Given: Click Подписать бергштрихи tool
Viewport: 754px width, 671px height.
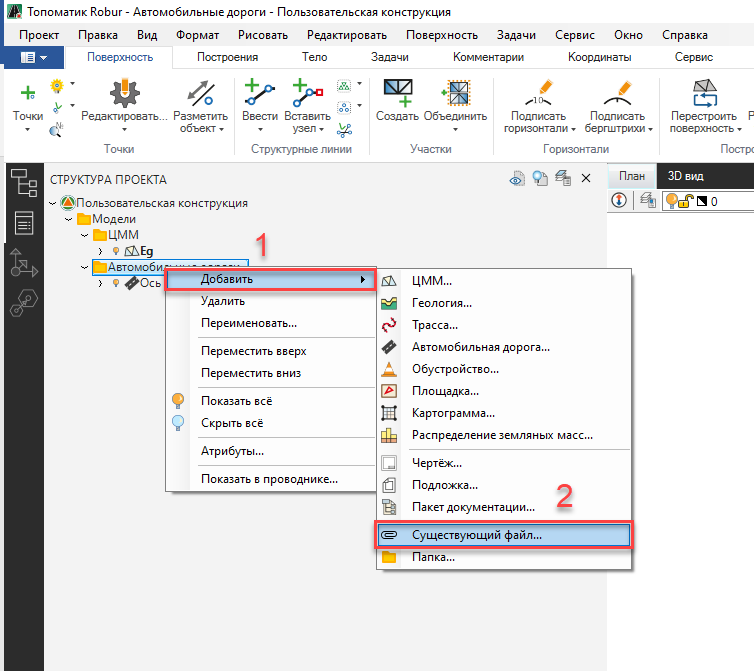Looking at the screenshot, I should [617, 94].
